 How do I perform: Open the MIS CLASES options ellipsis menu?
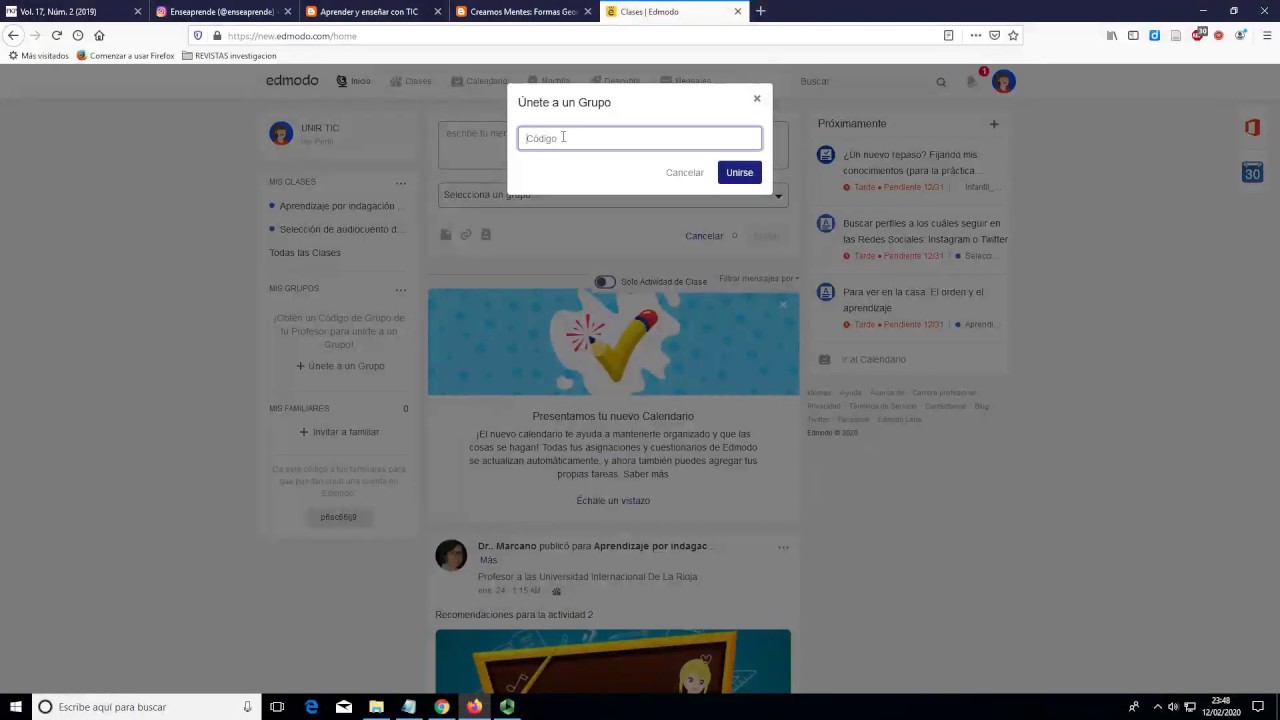(401, 182)
